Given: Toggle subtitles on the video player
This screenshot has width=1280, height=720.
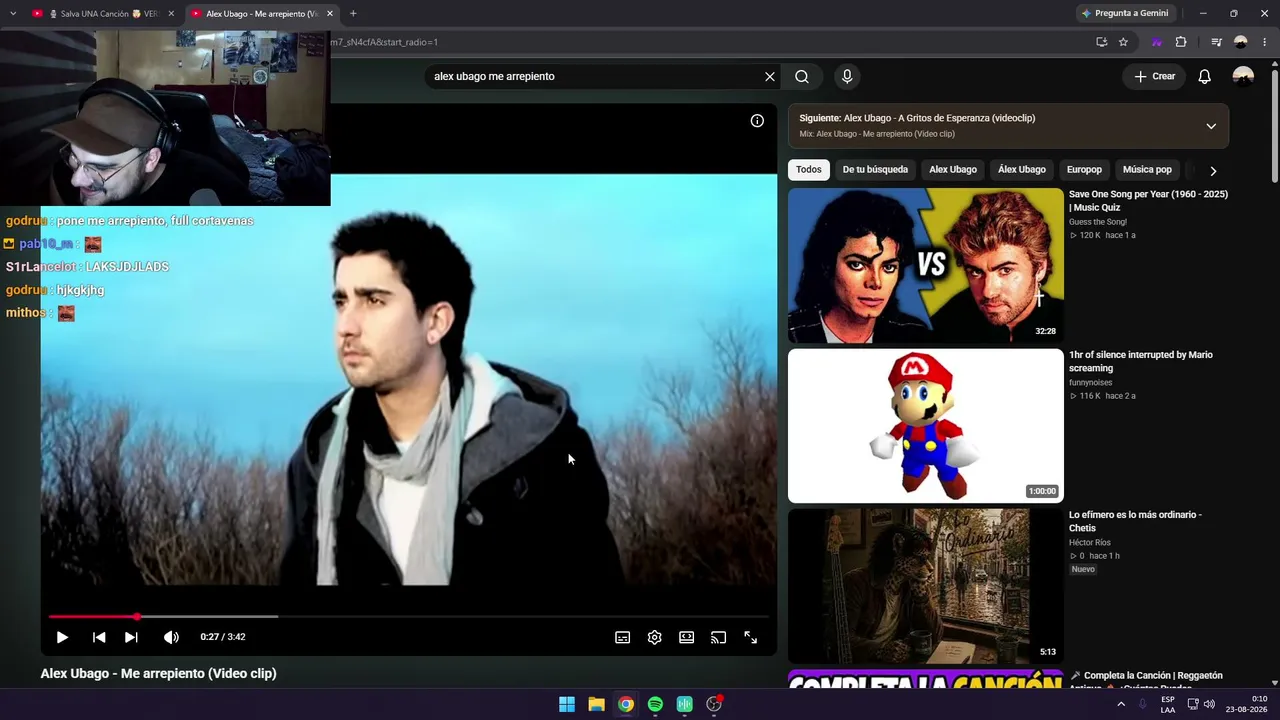Looking at the screenshot, I should [x=622, y=637].
